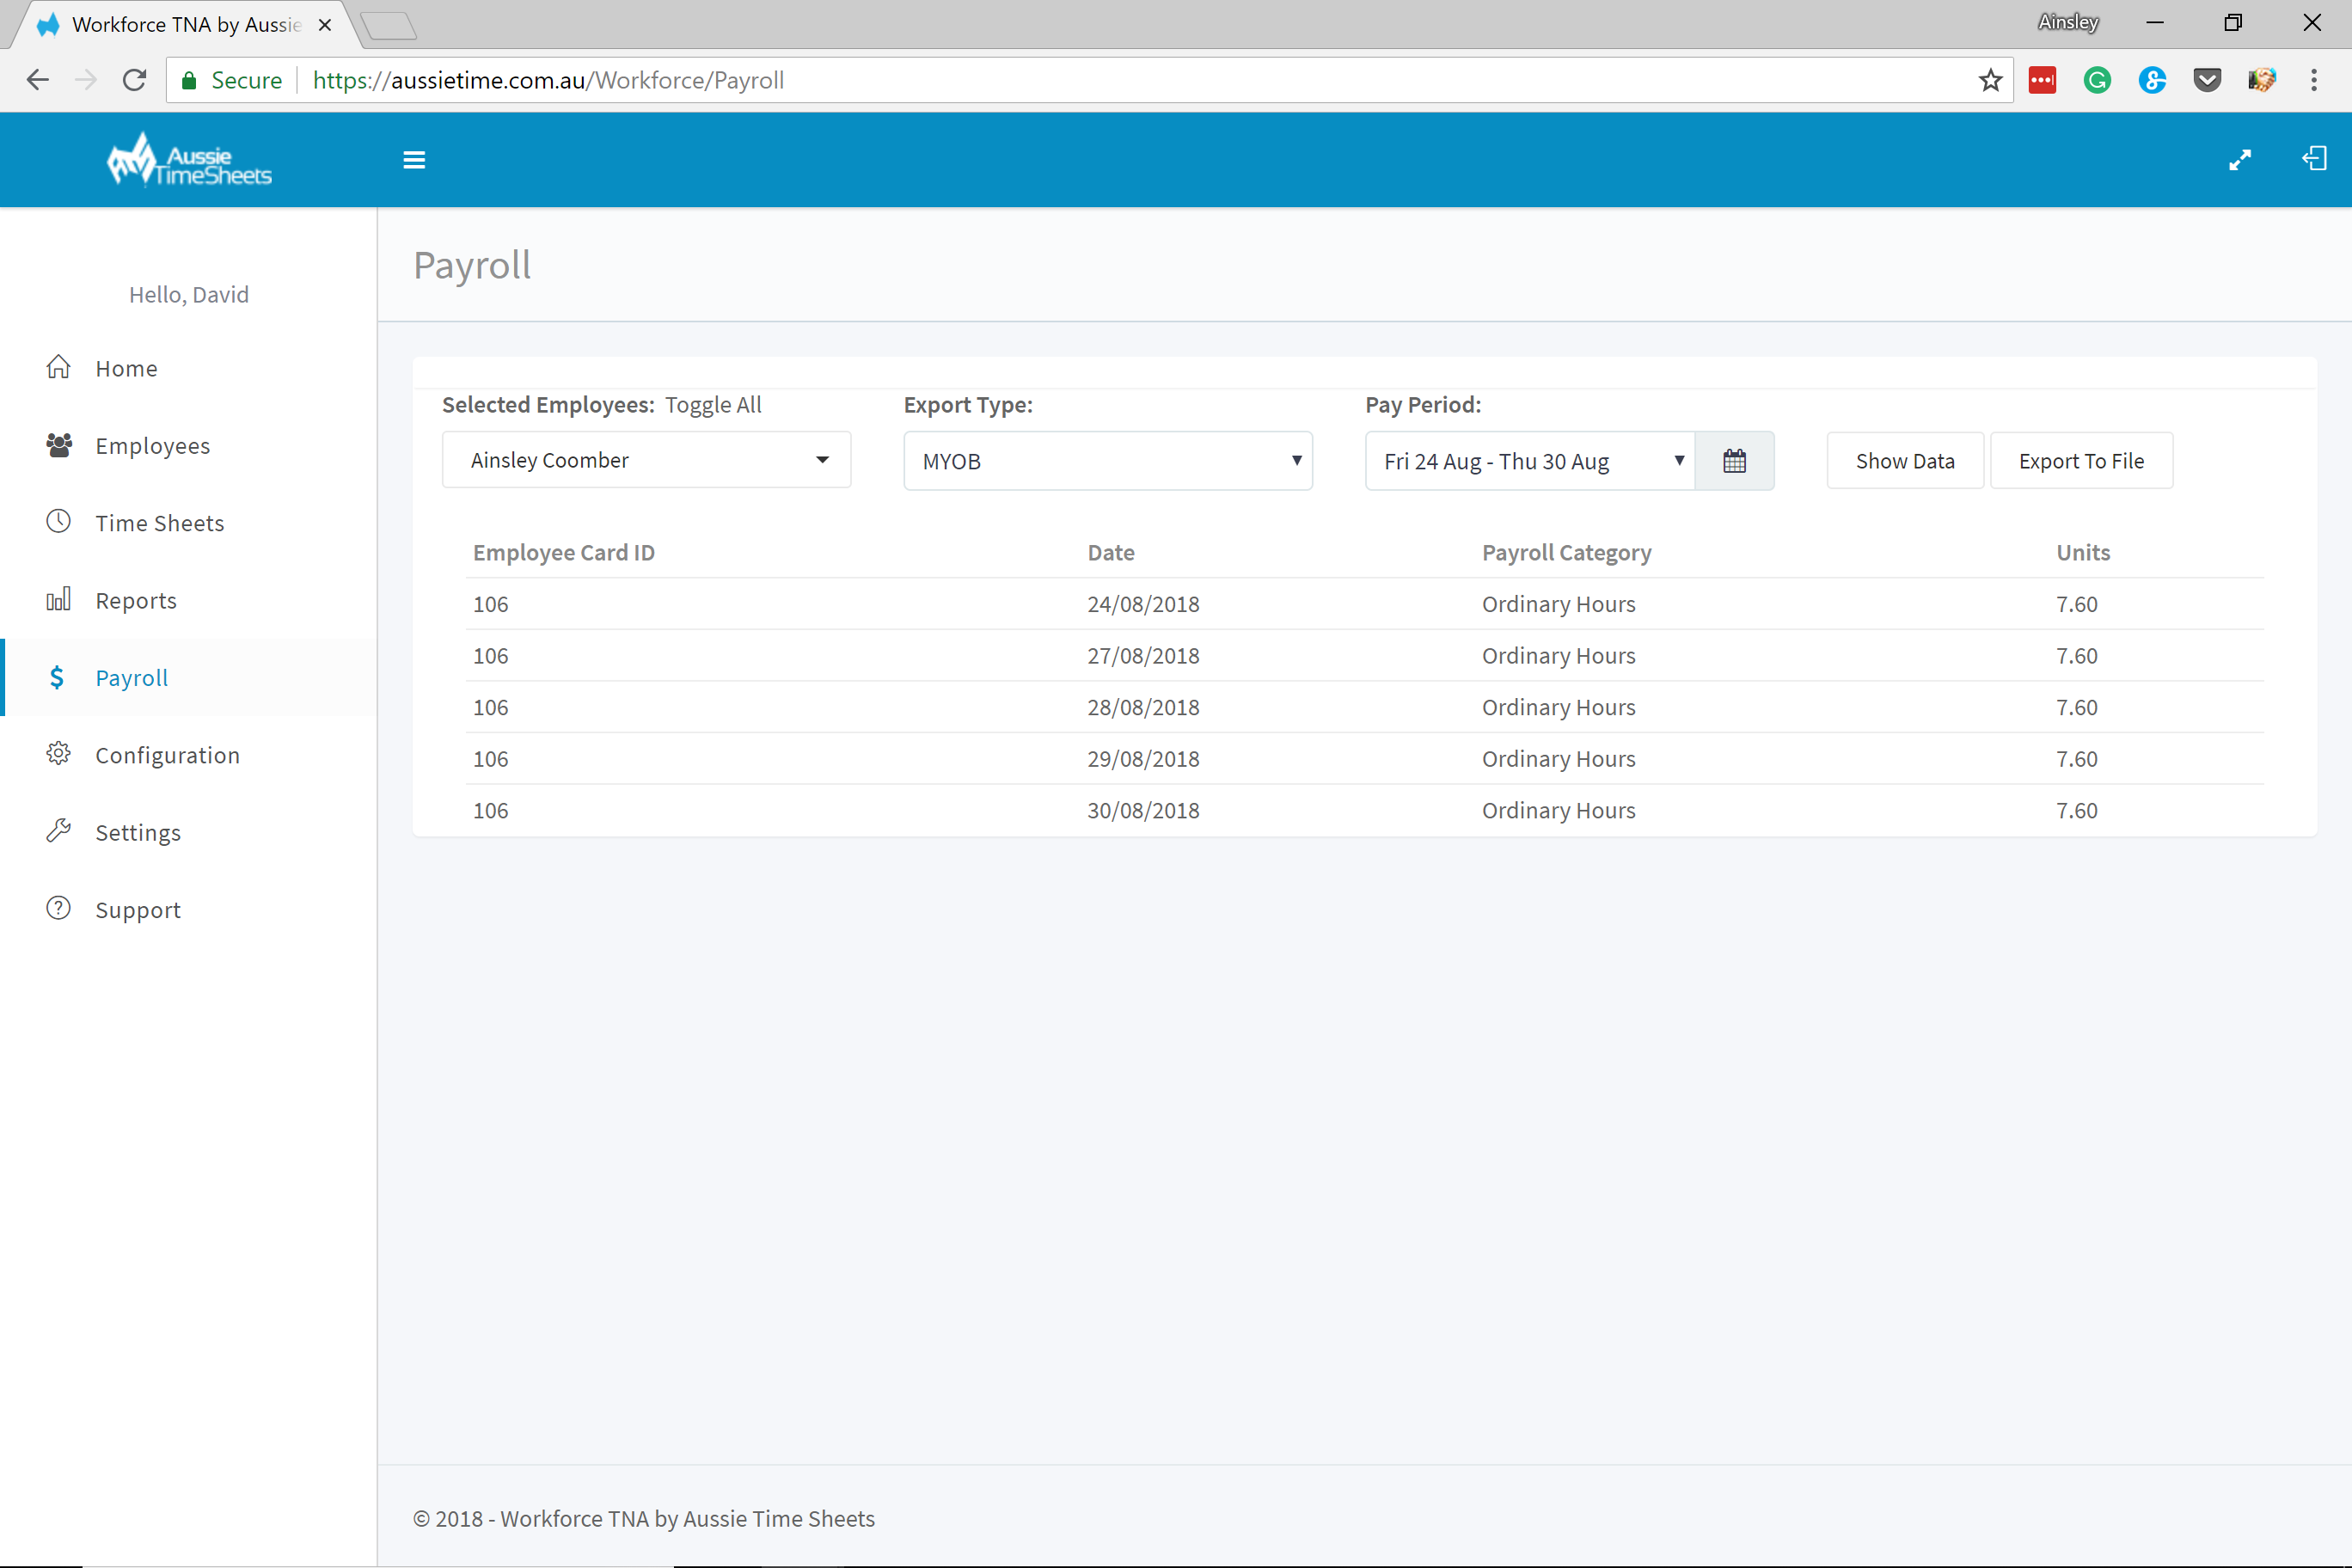Click the Payroll Category column header
Screen dimensions: 2352x1568
(1567, 552)
